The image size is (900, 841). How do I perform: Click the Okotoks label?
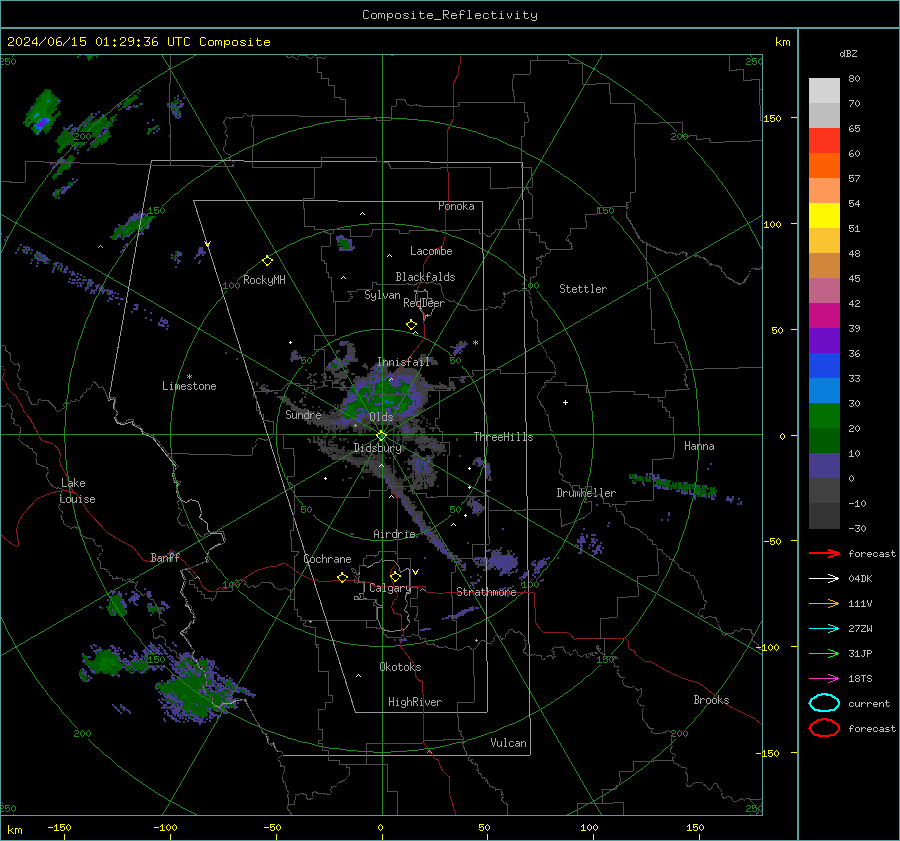pos(400,667)
